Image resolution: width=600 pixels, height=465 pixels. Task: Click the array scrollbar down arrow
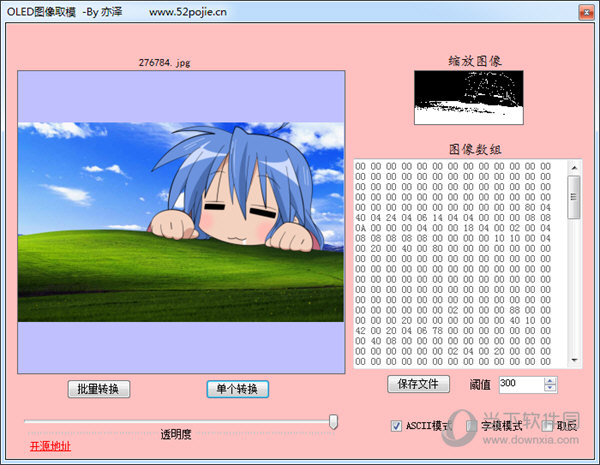pos(574,360)
